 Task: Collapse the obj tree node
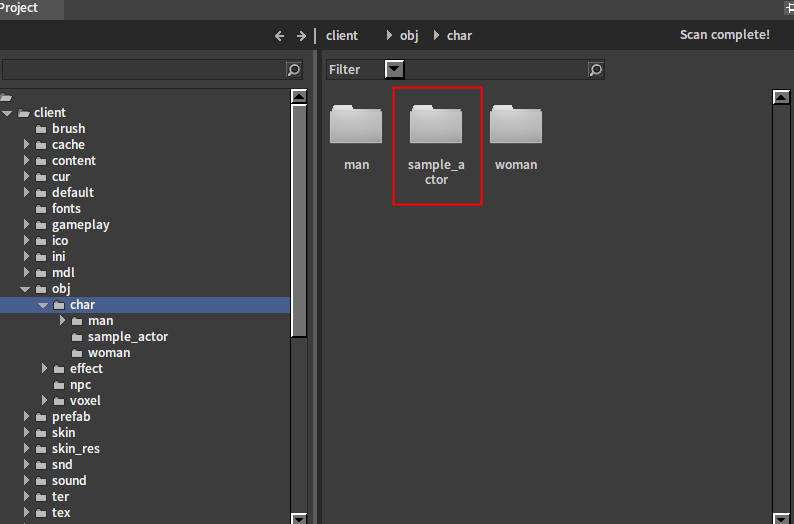[27, 289]
